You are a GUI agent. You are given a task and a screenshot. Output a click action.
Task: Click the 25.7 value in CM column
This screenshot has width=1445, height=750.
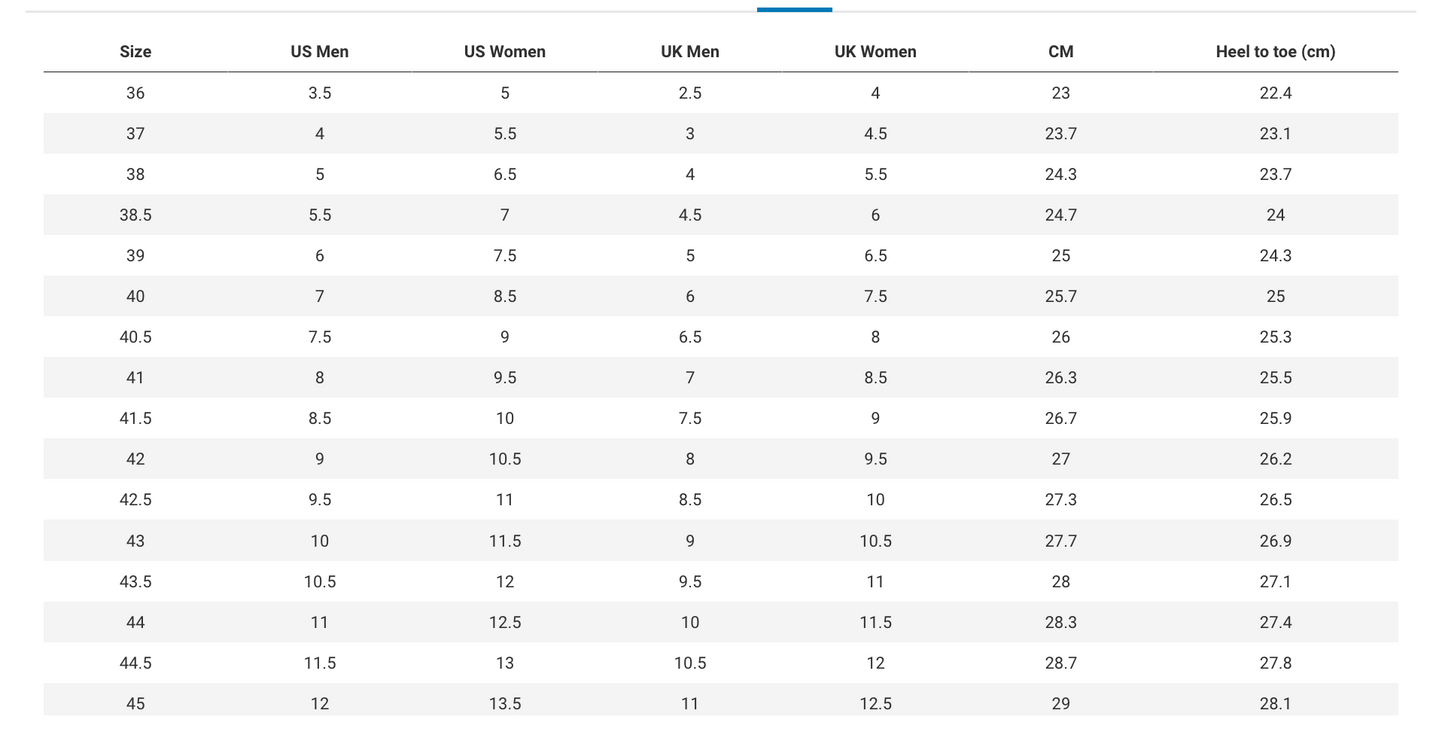tap(1060, 296)
